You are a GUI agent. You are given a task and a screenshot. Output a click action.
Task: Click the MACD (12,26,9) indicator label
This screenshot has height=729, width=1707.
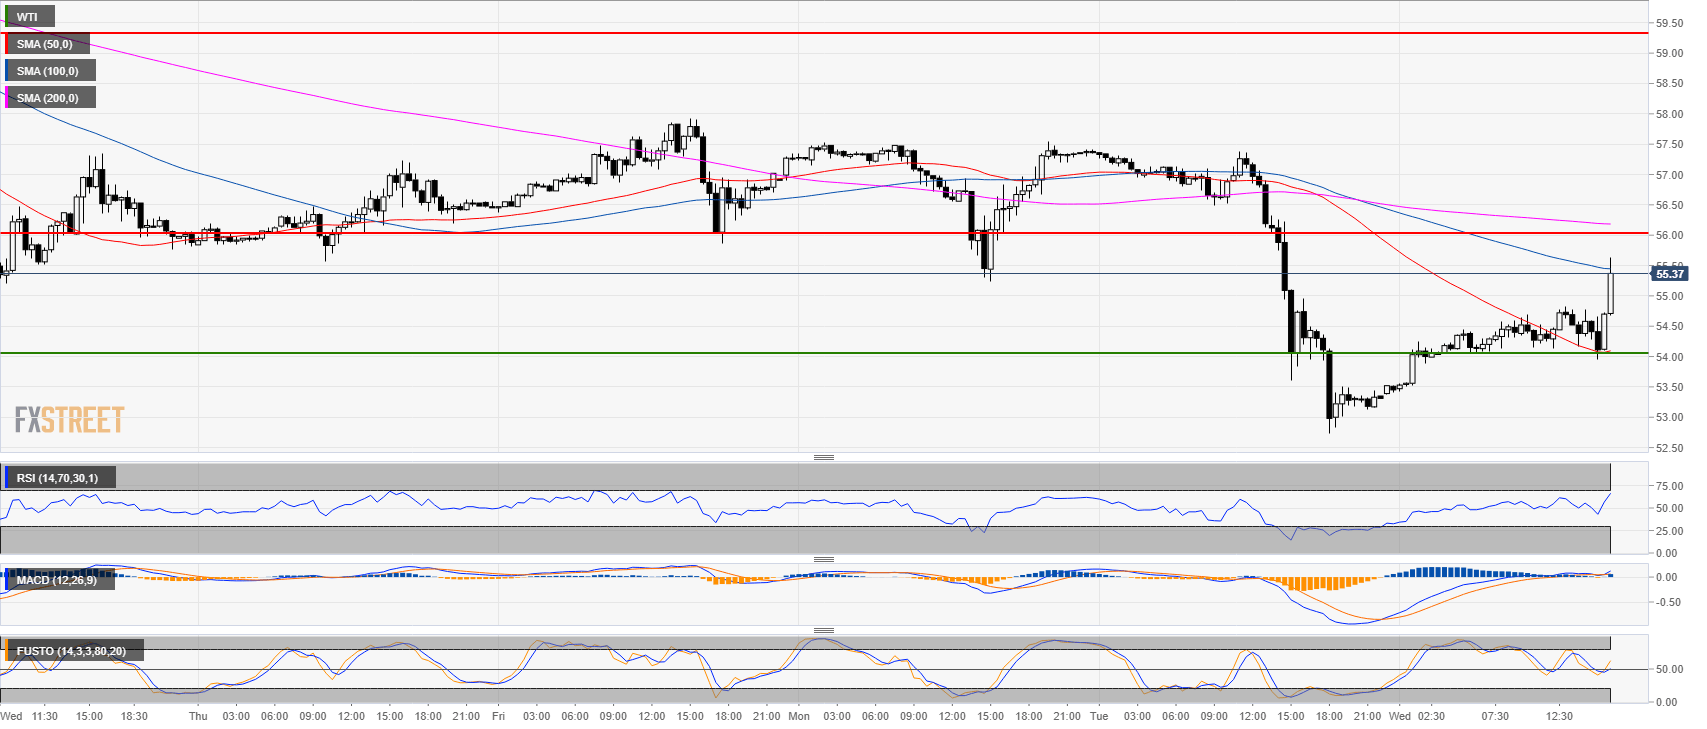[x=56, y=580]
